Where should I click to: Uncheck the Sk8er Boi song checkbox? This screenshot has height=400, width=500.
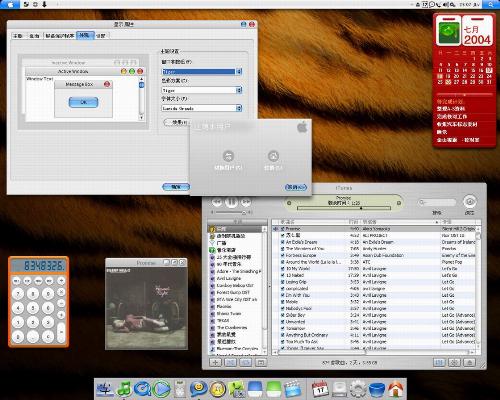pos(282,315)
